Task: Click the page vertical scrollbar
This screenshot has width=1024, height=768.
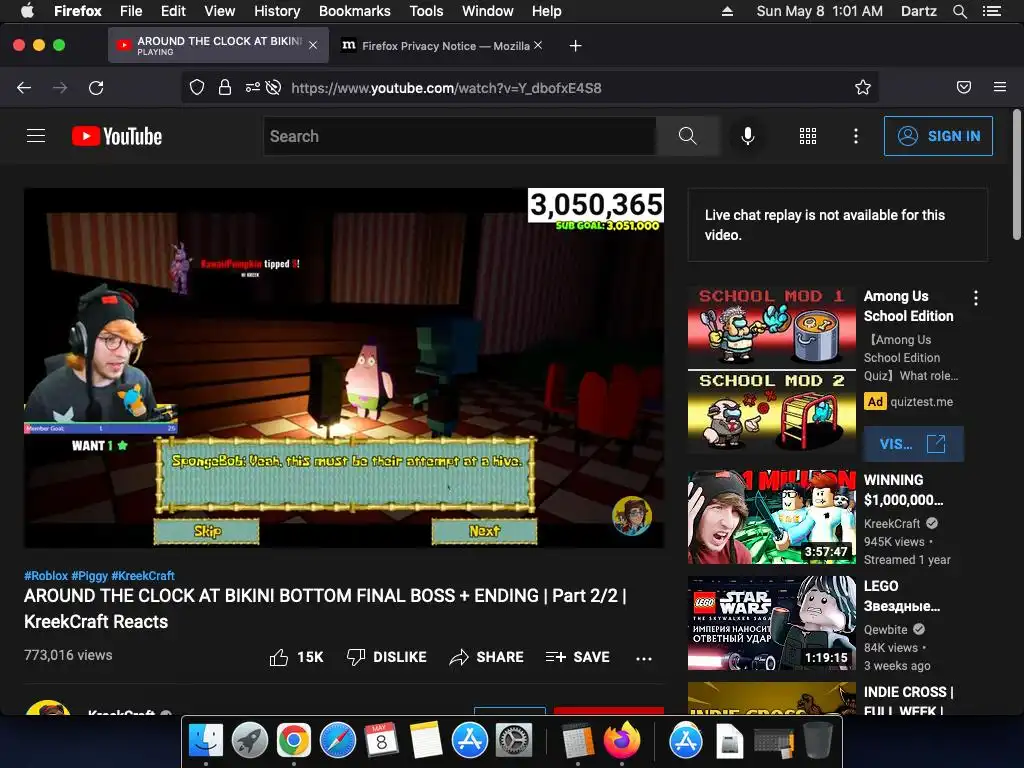Action: [x=1017, y=174]
